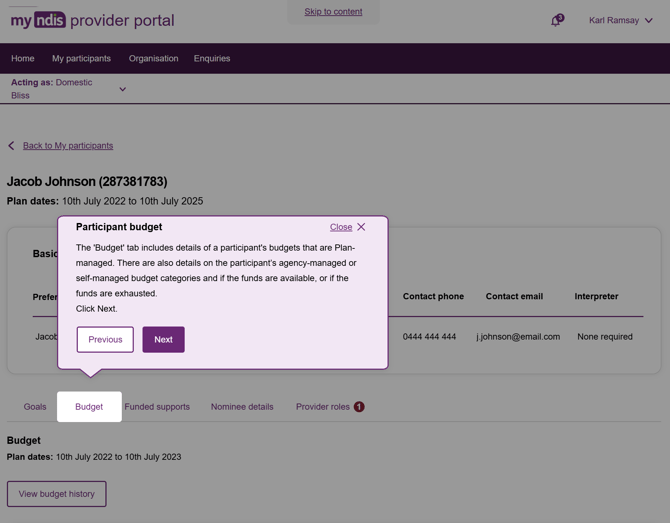This screenshot has height=523, width=670.
Task: Follow the Skip to content link
Action: [333, 12]
